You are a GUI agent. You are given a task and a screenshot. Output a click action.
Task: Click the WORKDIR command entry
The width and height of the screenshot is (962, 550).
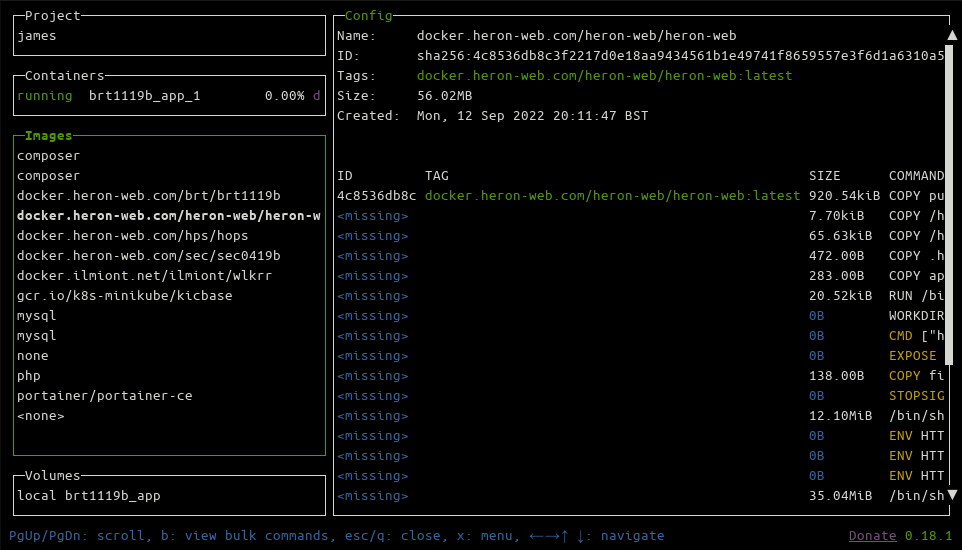pyautogui.click(x=917, y=316)
